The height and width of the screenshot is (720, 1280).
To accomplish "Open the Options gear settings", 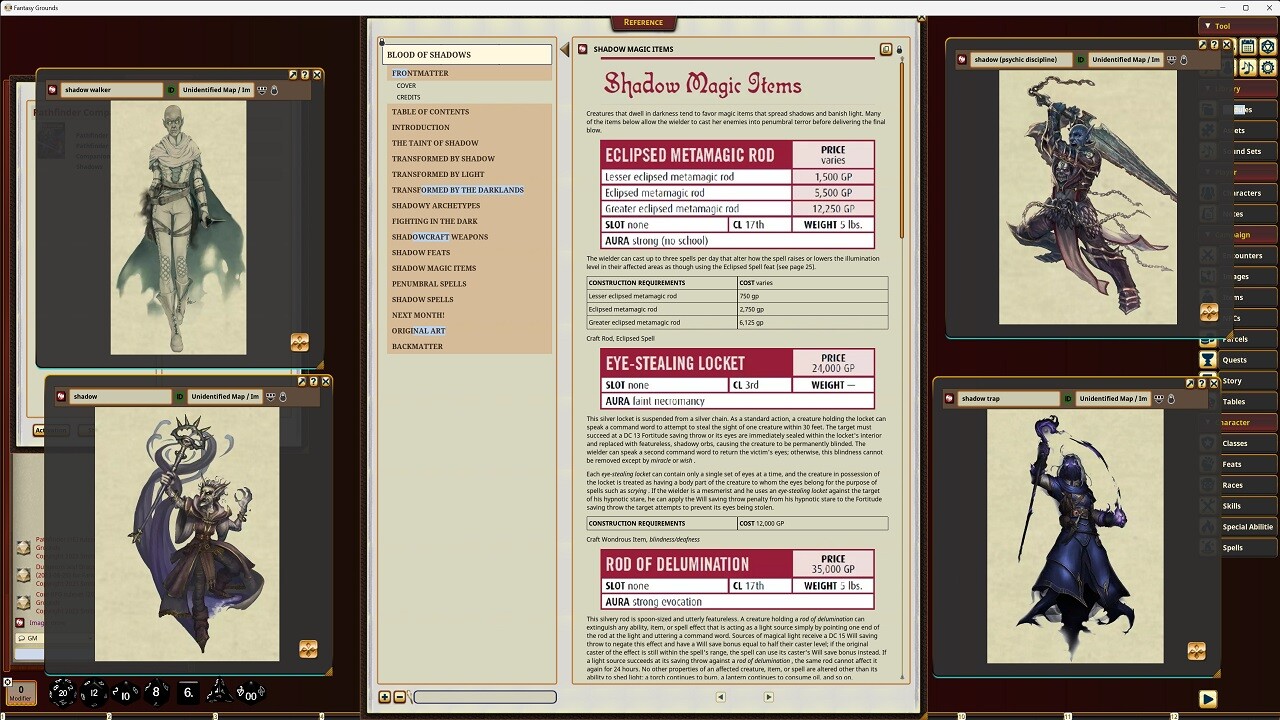I will click(x=1268, y=68).
